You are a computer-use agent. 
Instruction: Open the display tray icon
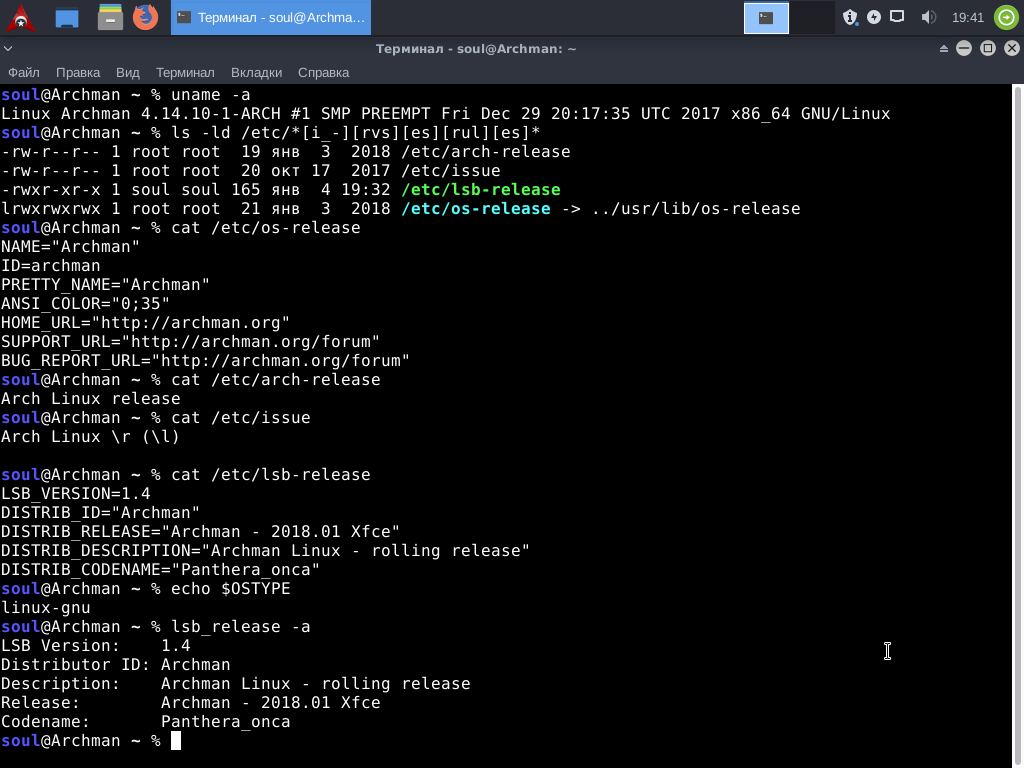(897, 16)
